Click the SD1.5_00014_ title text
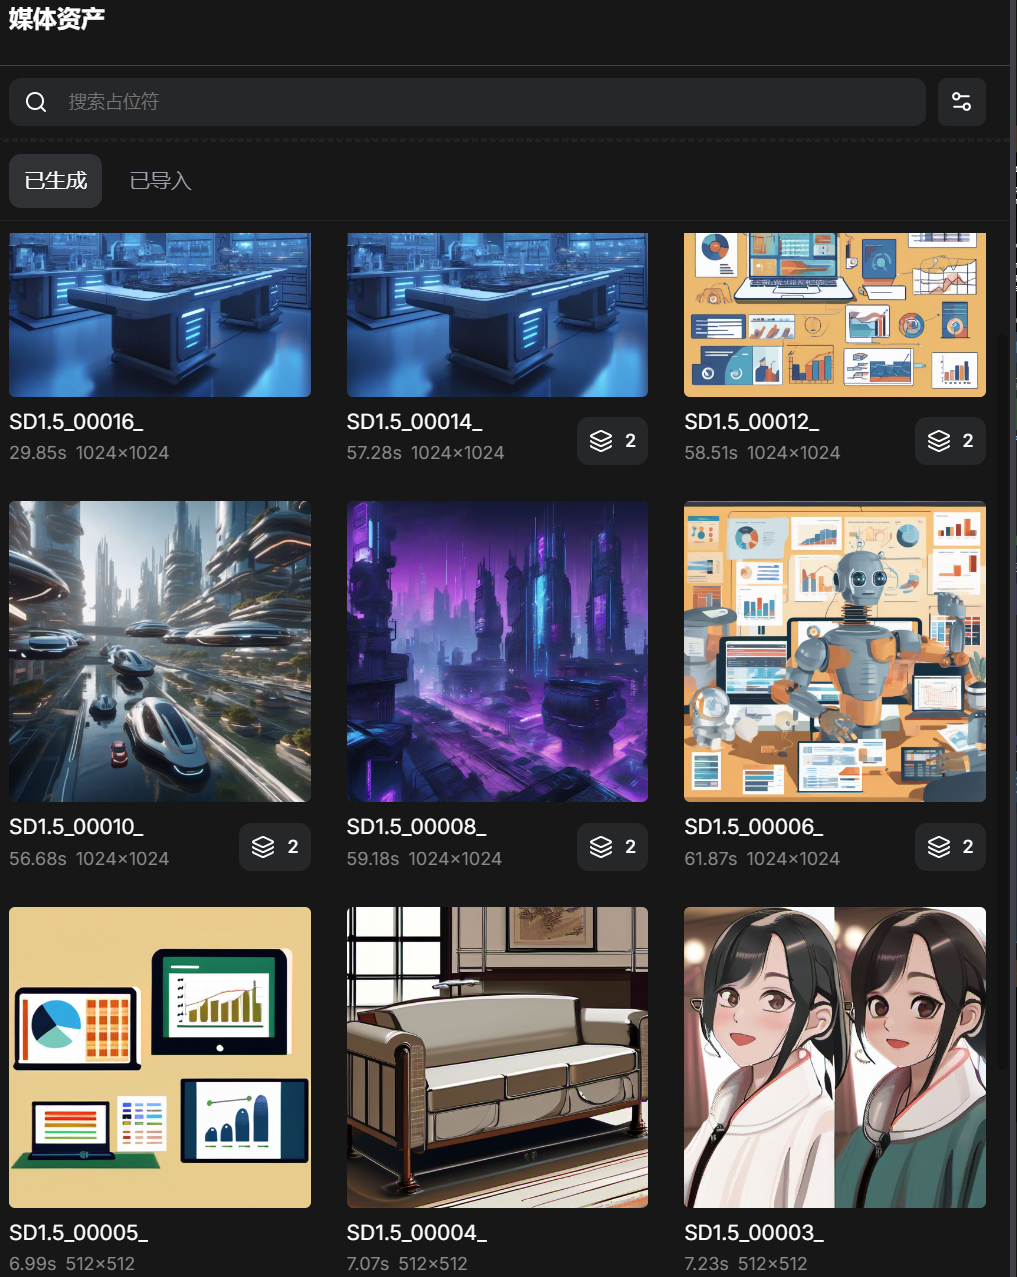This screenshot has width=1017, height=1277. [x=414, y=422]
